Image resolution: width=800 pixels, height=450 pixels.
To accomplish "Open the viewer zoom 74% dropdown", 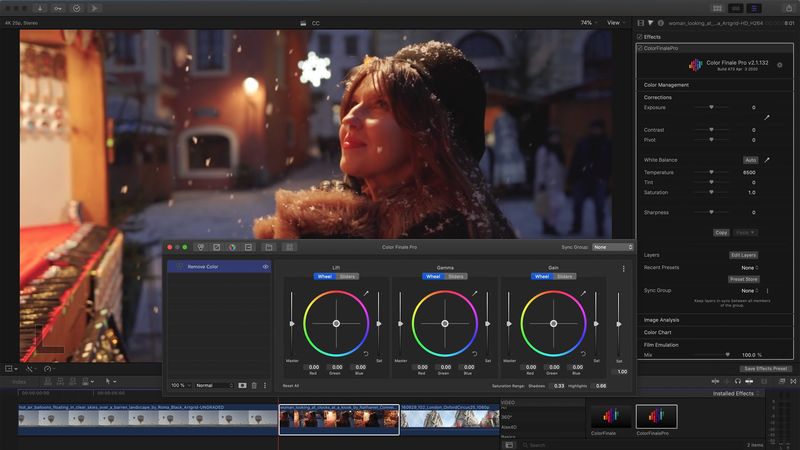I will coord(585,21).
